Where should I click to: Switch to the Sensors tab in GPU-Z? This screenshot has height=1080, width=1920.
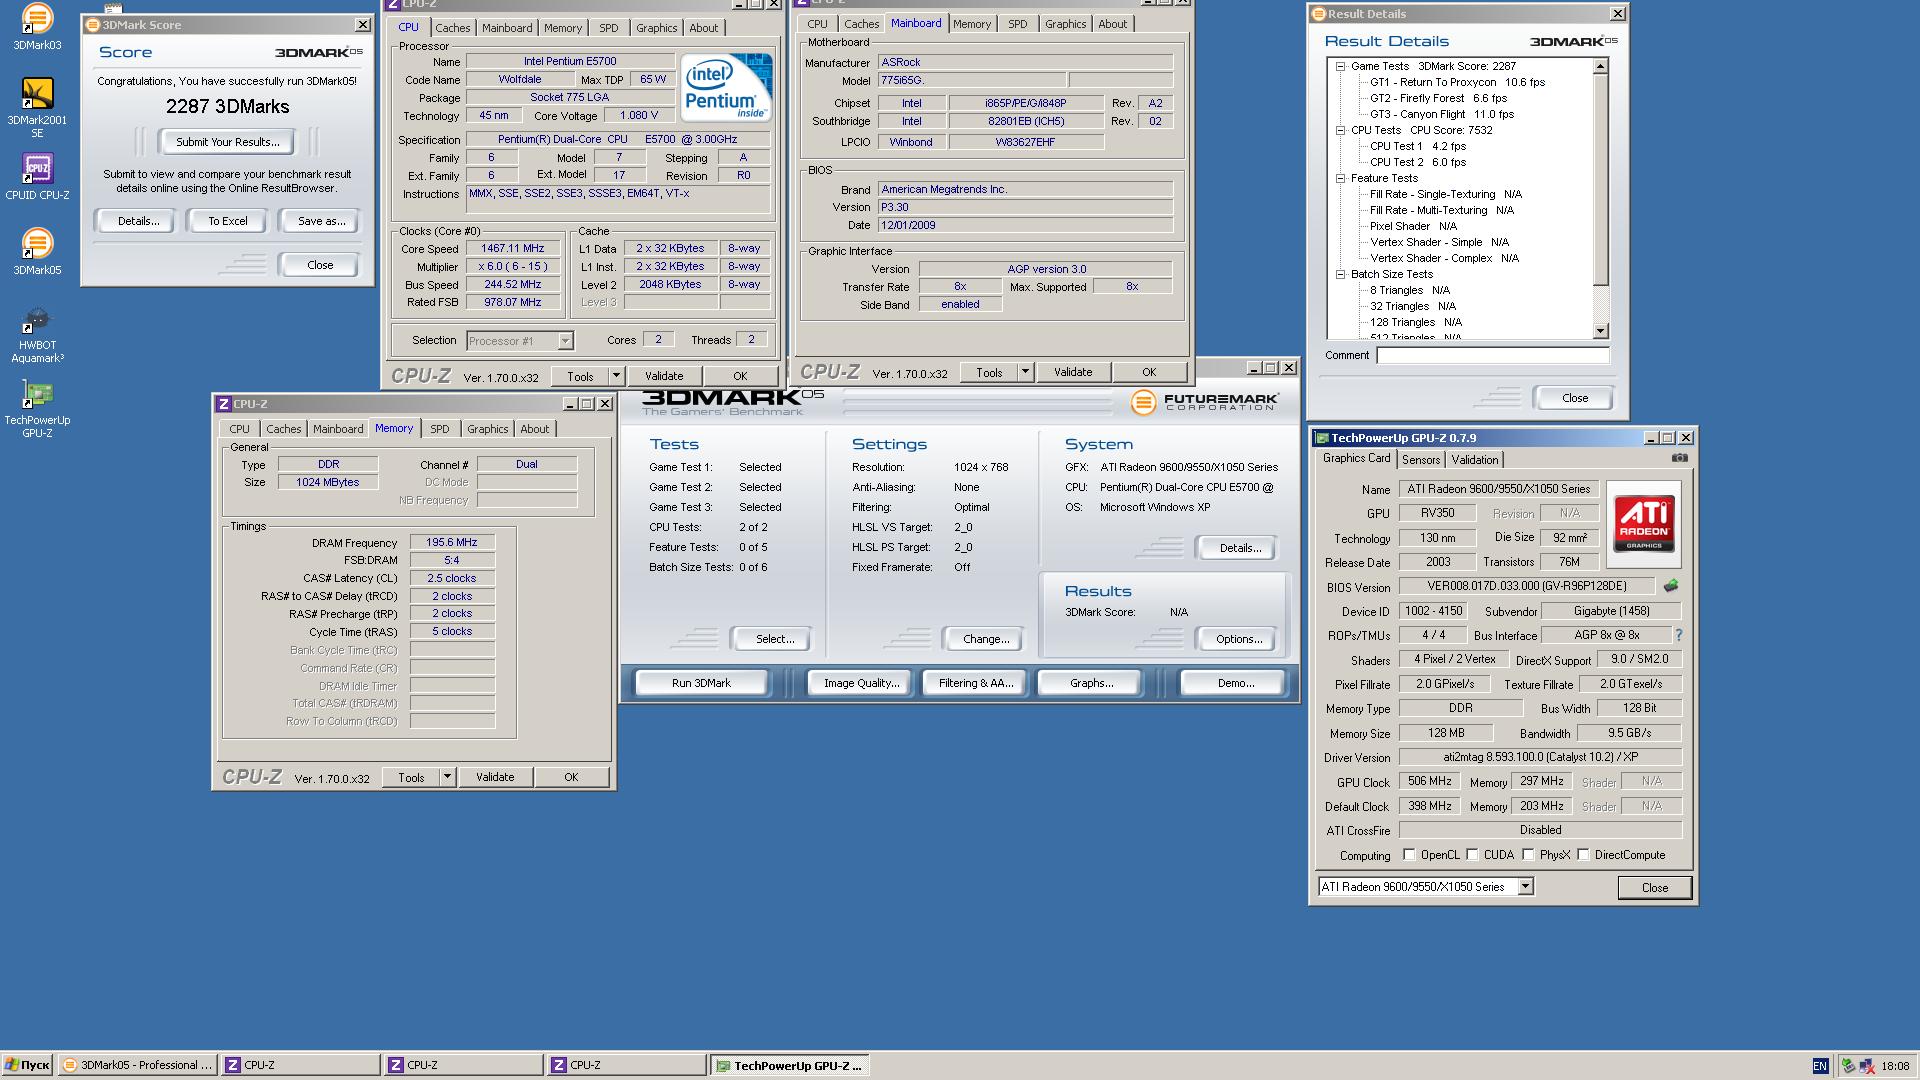point(1421,460)
